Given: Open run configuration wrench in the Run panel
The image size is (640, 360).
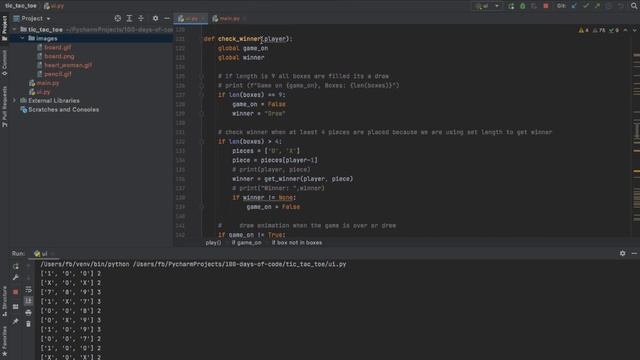Looking at the screenshot, I should [x=16, y=278].
